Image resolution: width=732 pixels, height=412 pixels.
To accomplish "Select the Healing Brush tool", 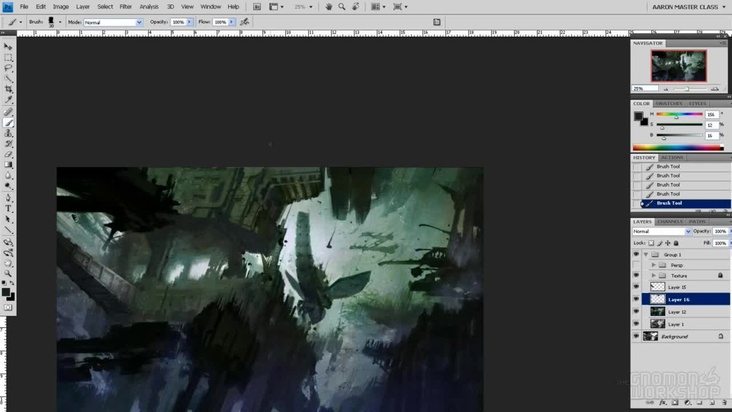I will 8,112.
